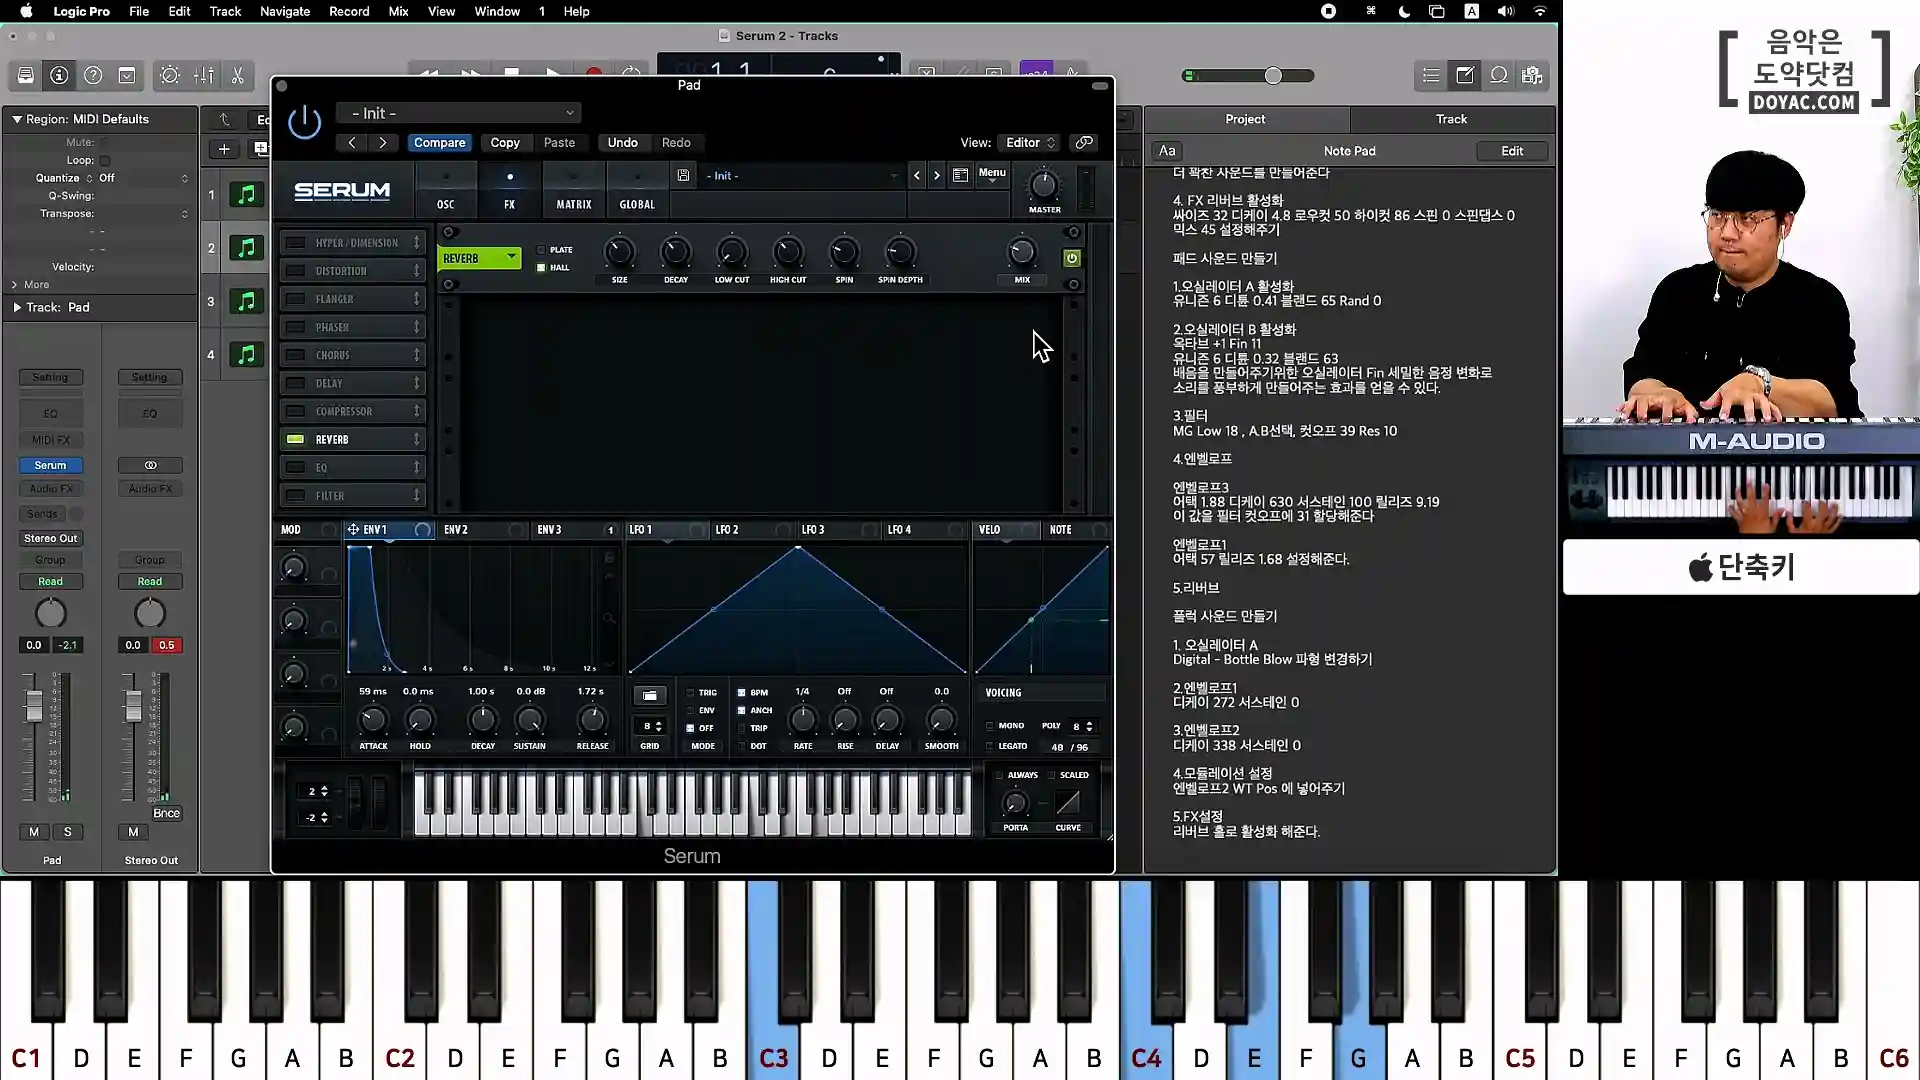The image size is (1920, 1080).
Task: Click the plugin link chain icon
Action: coord(1084,142)
